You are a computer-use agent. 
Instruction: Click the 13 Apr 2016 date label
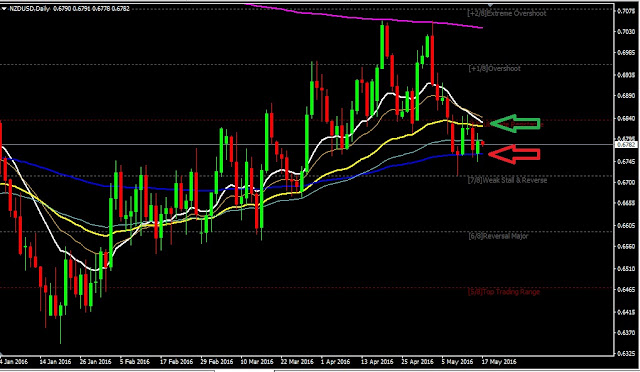coord(377,362)
